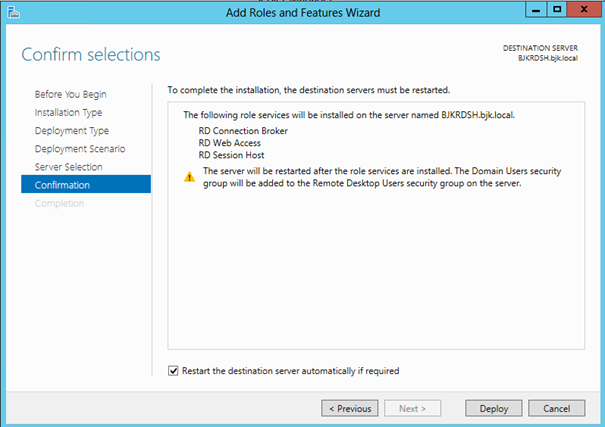This screenshot has width=605, height=427.
Task: Minimize the Add Roles and Features Wizard
Action: 536,10
